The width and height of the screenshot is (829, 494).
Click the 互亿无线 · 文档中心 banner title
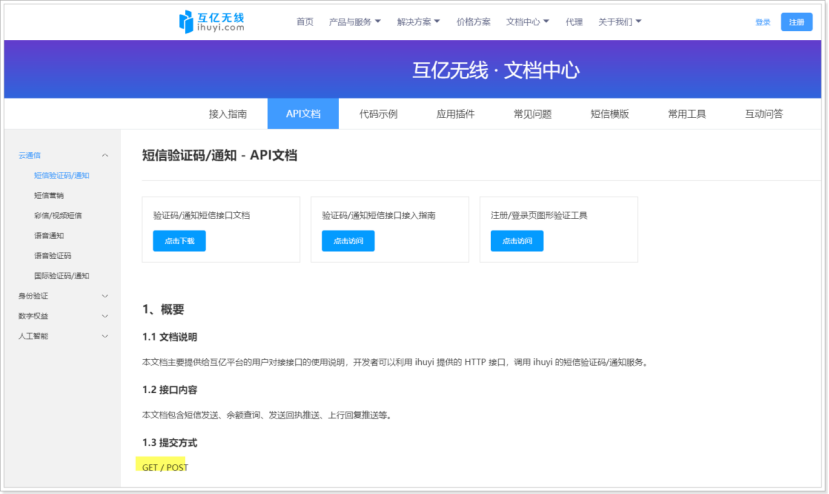click(x=496, y=70)
